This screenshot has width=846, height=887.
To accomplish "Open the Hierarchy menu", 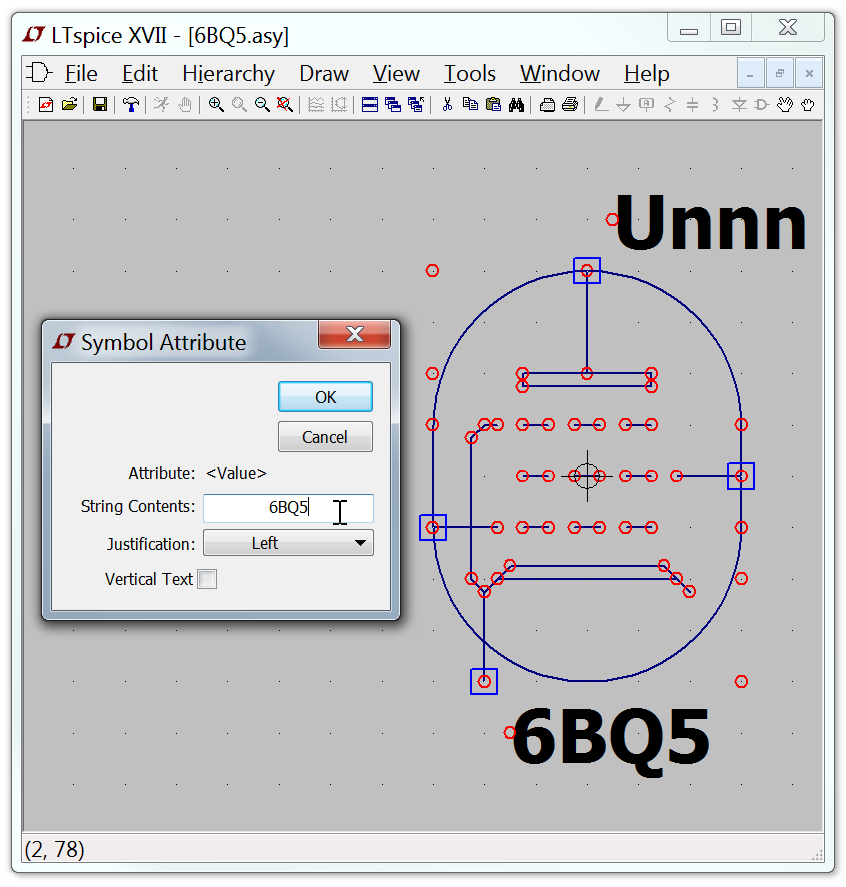I will (228, 74).
